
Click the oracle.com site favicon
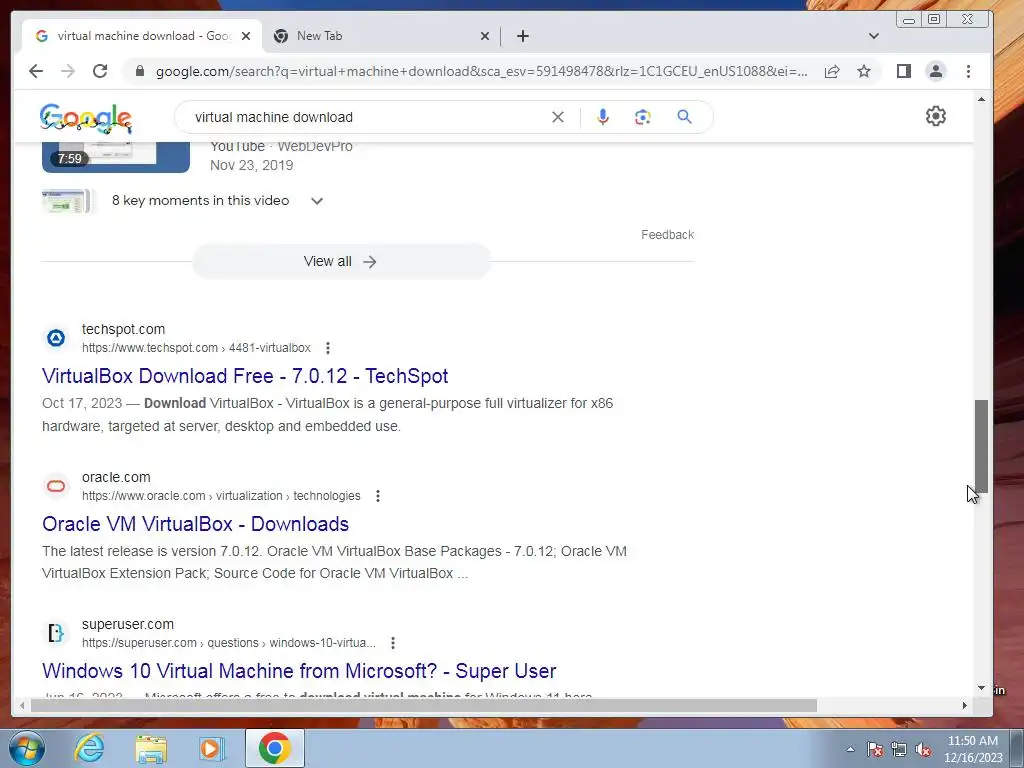coord(56,486)
